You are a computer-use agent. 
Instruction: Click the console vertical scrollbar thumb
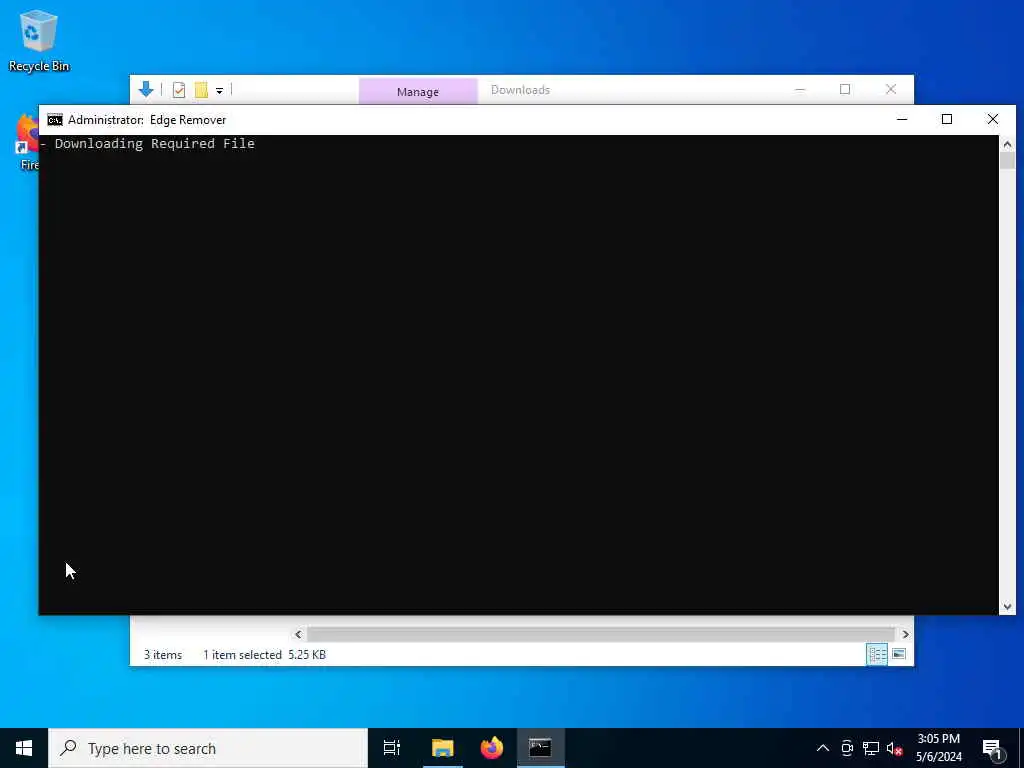coord(1007,161)
